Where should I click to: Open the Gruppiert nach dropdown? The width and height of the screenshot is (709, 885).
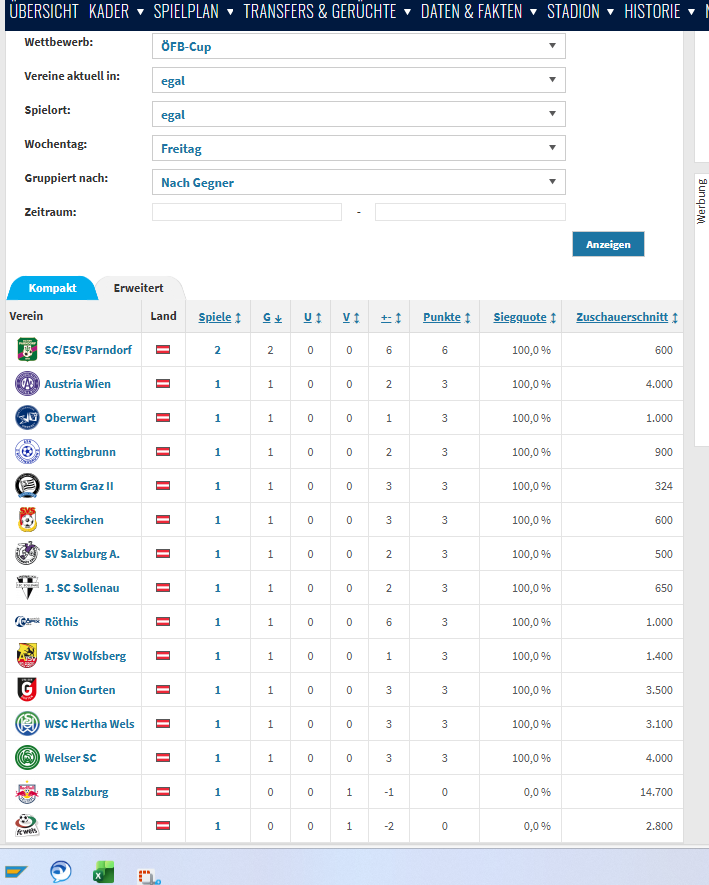(x=358, y=182)
